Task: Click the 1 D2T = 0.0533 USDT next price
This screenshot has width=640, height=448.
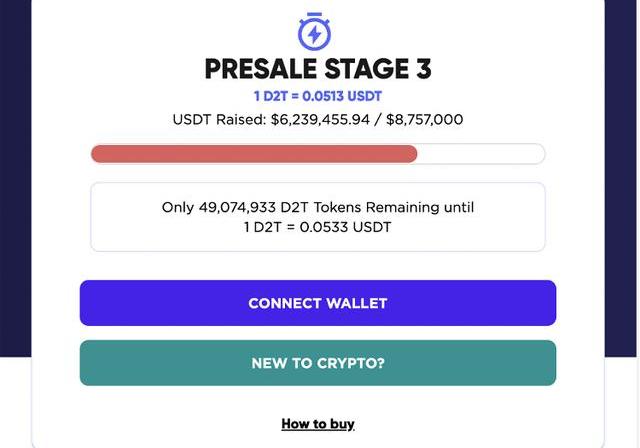Action: pyautogui.click(x=318, y=227)
